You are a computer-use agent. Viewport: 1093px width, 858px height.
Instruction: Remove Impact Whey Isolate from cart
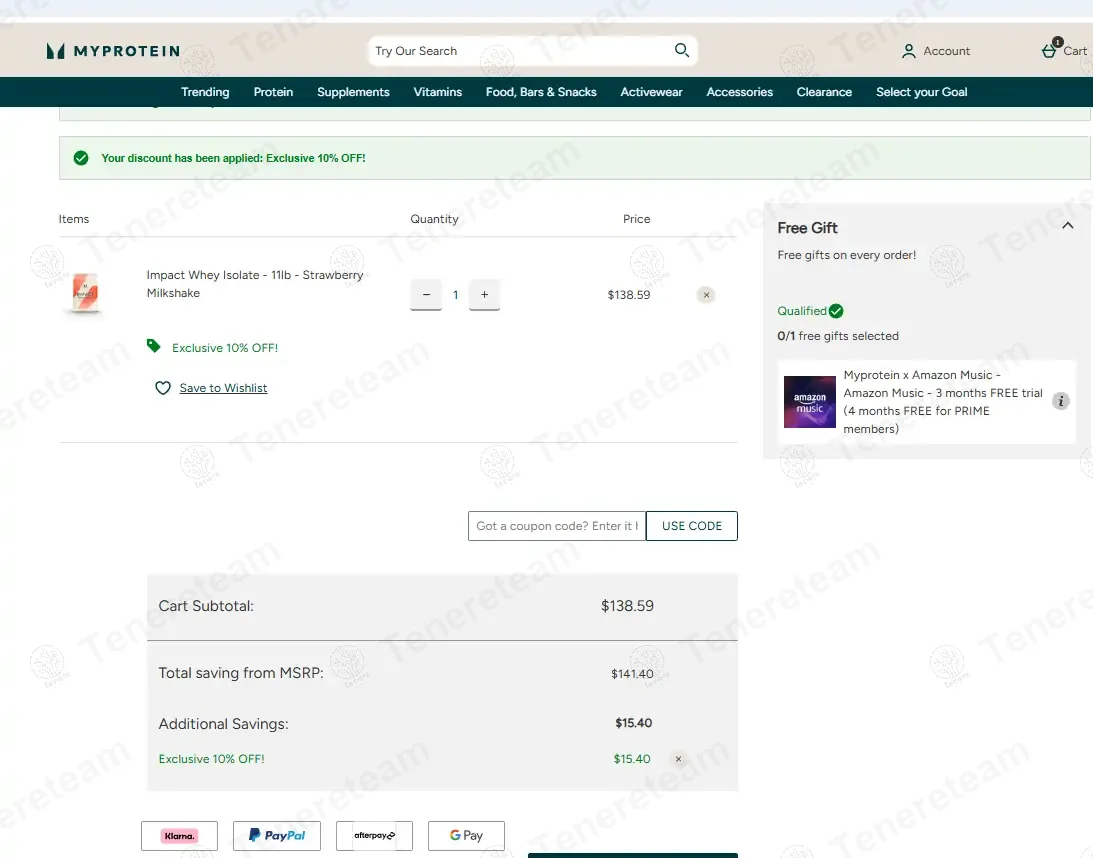tap(705, 295)
